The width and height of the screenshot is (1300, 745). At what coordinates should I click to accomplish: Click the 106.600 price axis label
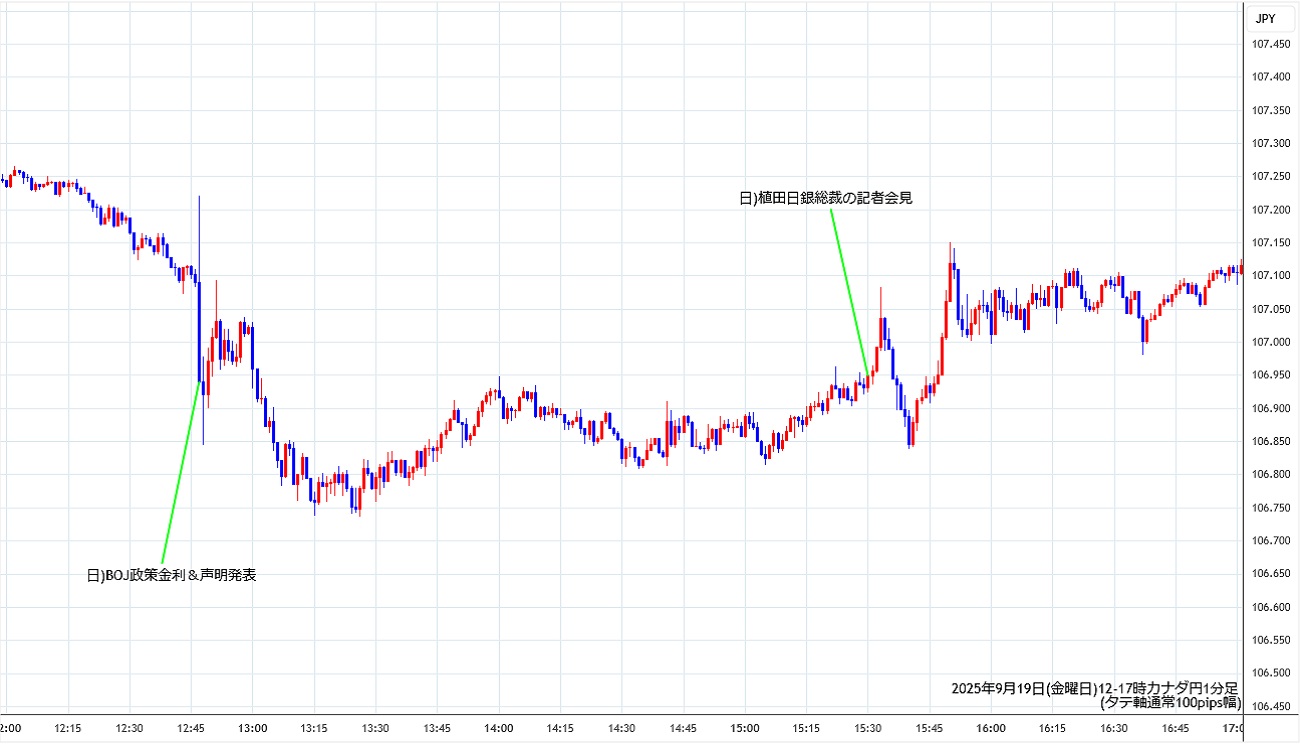(1271, 607)
